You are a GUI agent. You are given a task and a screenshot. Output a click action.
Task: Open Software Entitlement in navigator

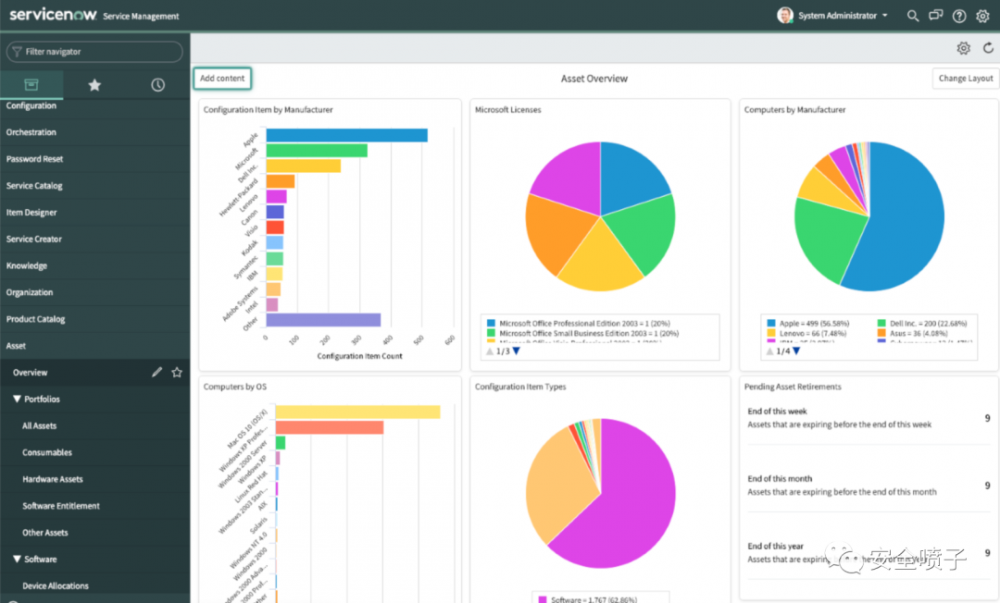click(61, 506)
